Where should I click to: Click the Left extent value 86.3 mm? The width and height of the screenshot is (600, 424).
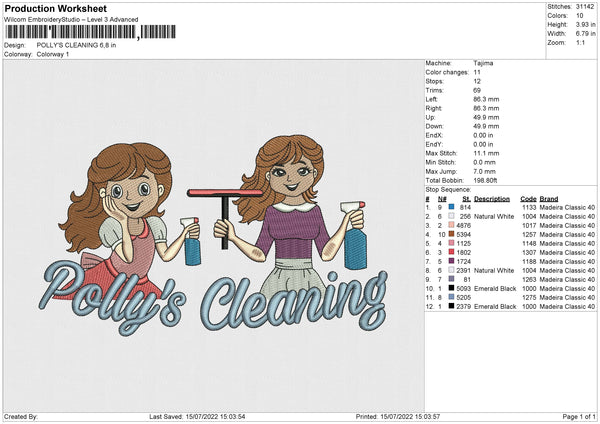[486, 99]
